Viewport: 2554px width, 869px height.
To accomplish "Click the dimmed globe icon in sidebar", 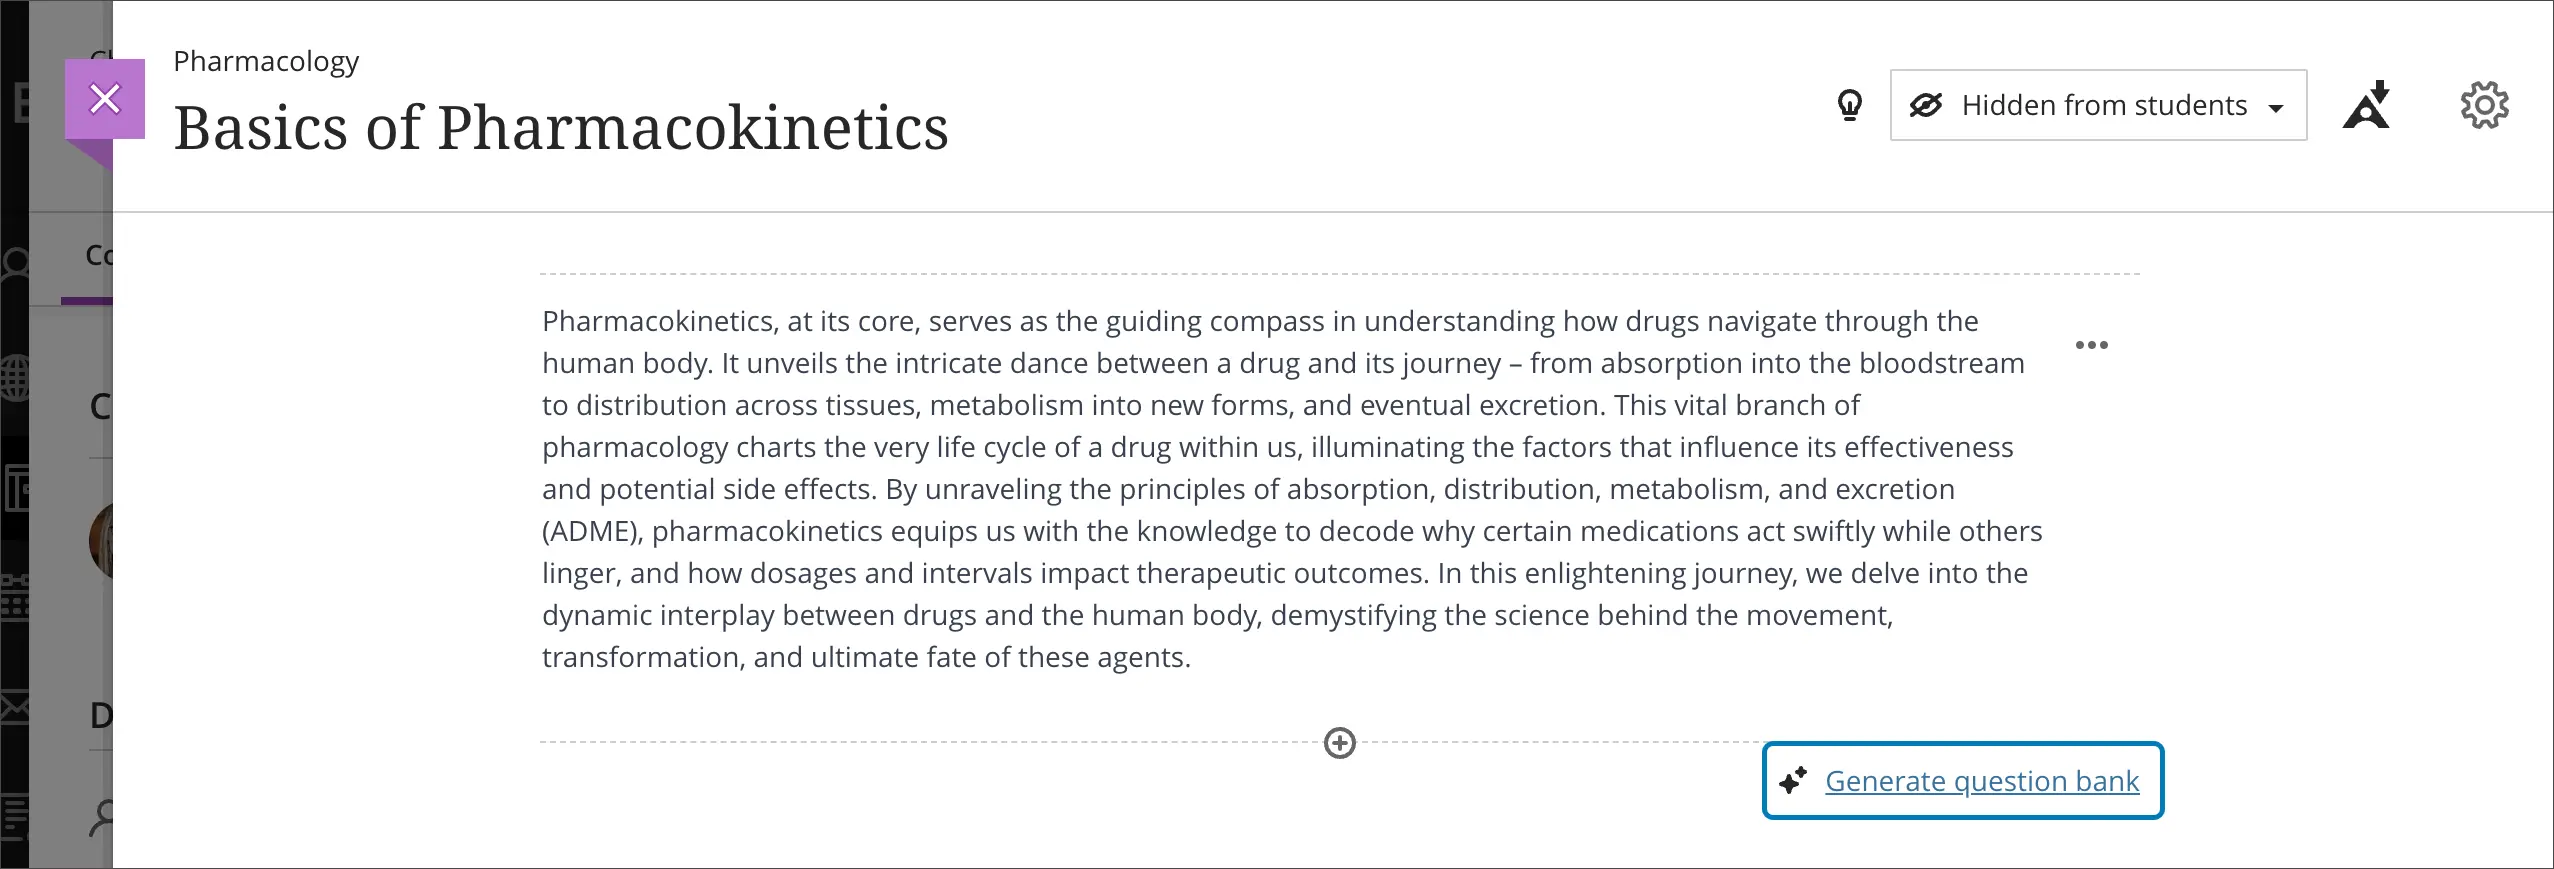I will [15, 378].
